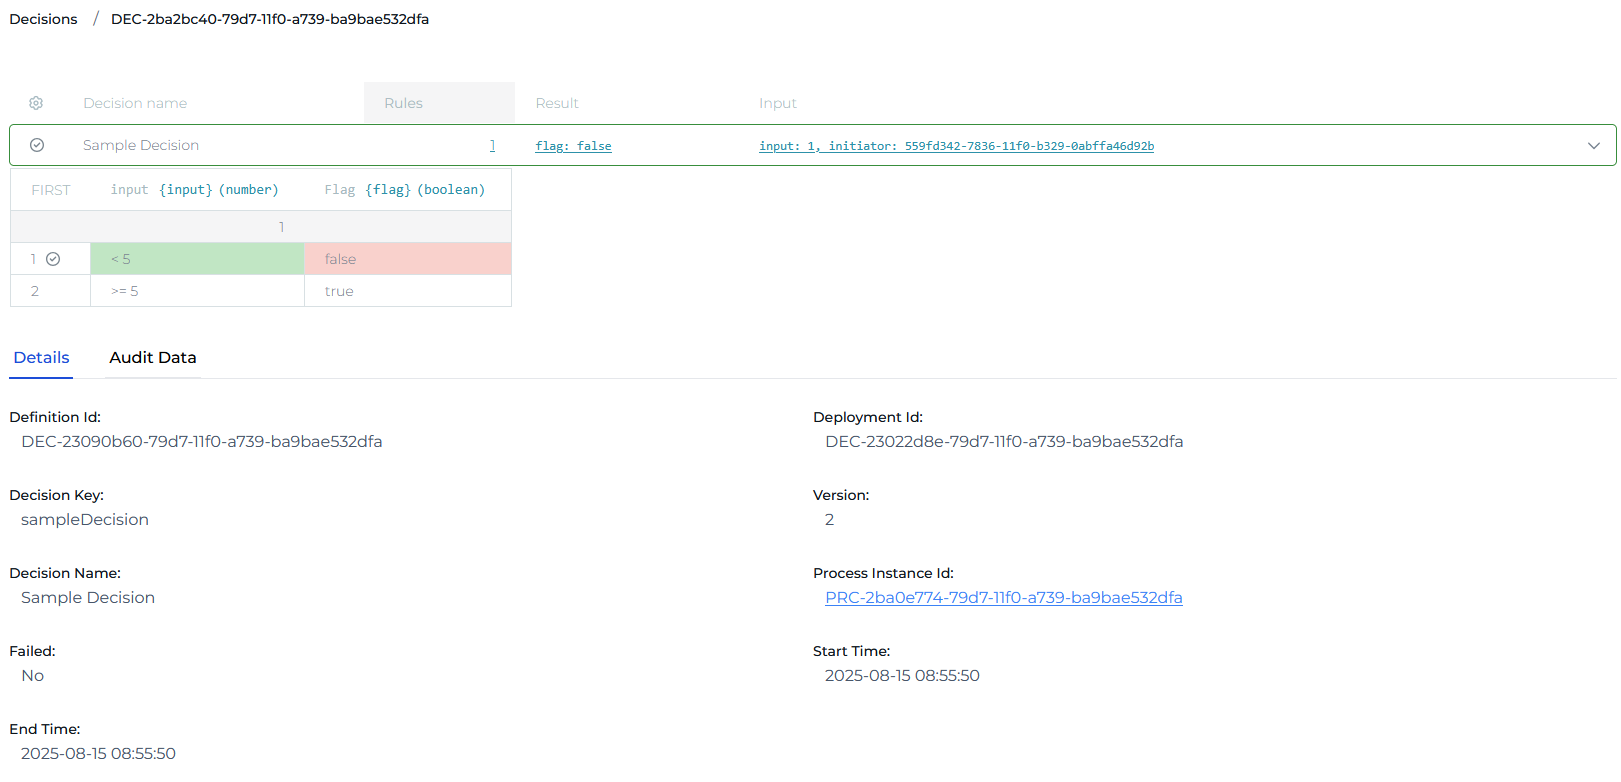Switch to the Audit Data tab
Image resolution: width=1621 pixels, height=782 pixels.
coord(152,358)
